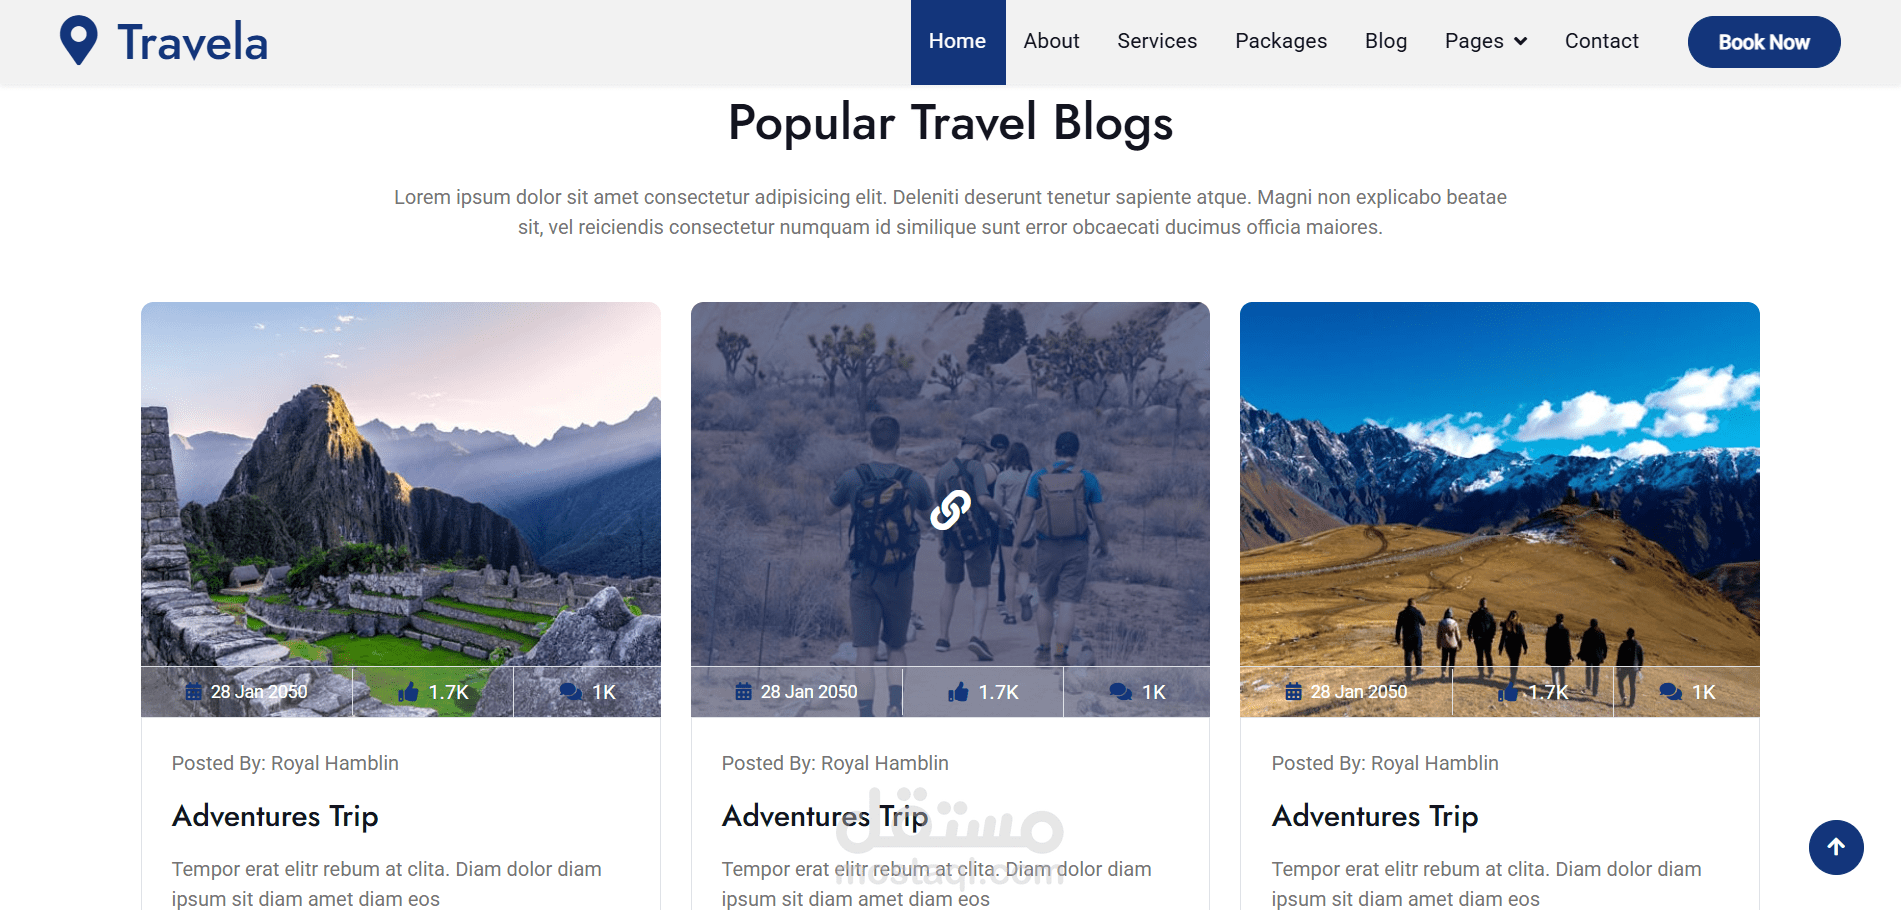Viewport: 1901px width, 910px height.
Task: Click the snowy mountain hikers blog image
Action: [1499, 484]
